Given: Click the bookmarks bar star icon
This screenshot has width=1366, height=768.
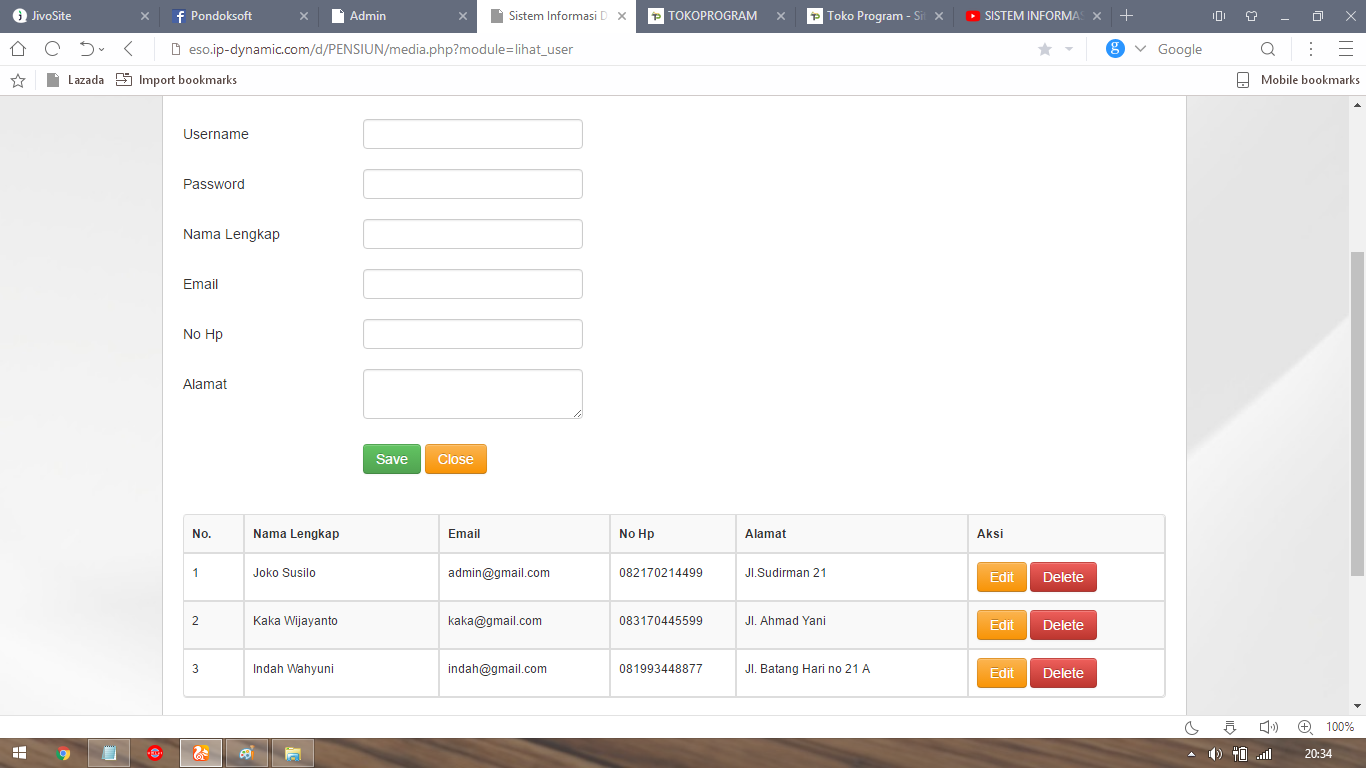Looking at the screenshot, I should pos(18,80).
